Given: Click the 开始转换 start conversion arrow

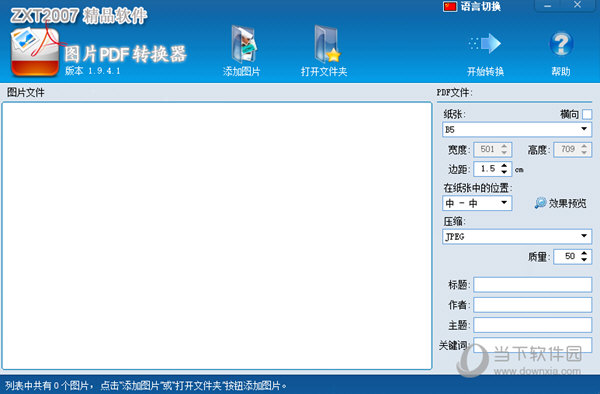Looking at the screenshot, I should click(485, 44).
